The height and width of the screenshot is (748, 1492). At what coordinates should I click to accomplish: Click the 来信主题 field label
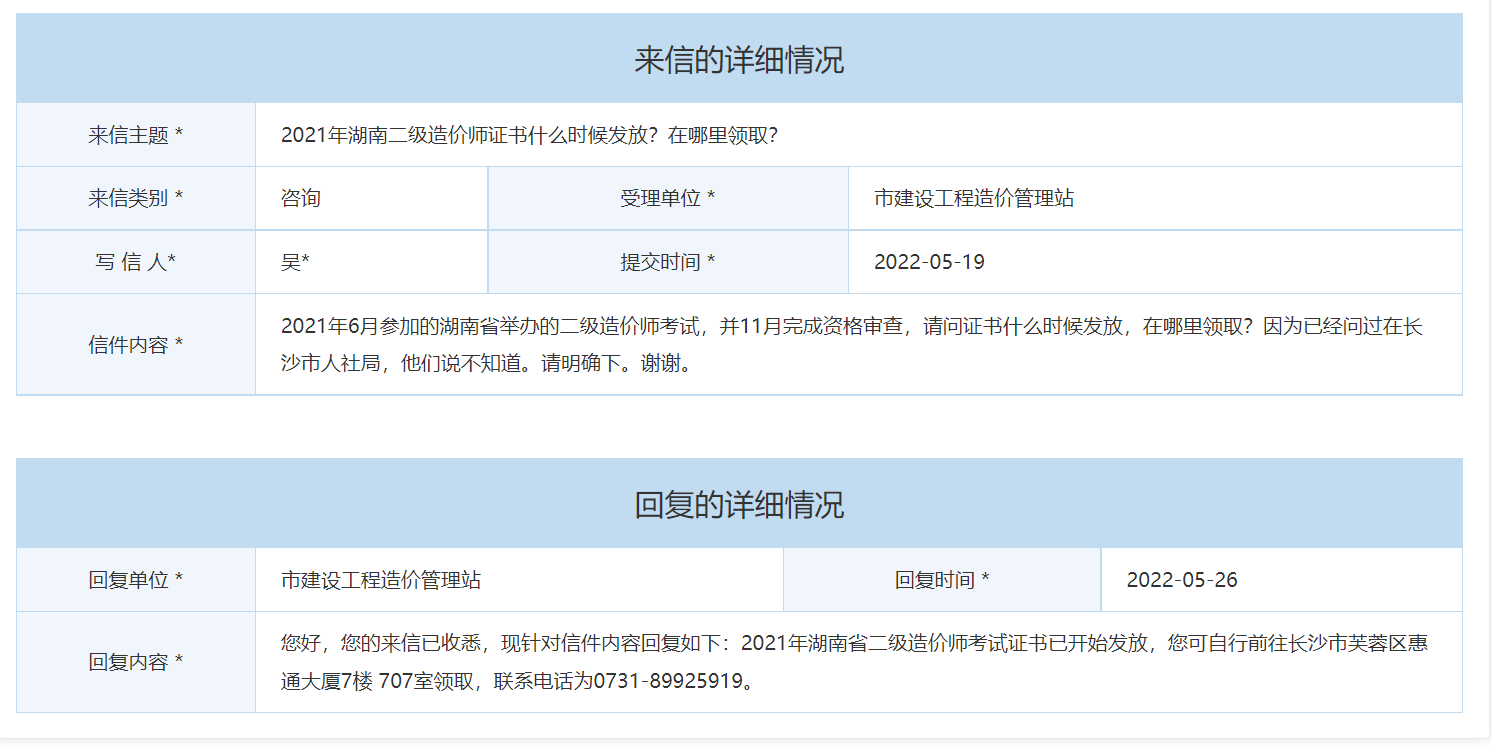(136, 135)
